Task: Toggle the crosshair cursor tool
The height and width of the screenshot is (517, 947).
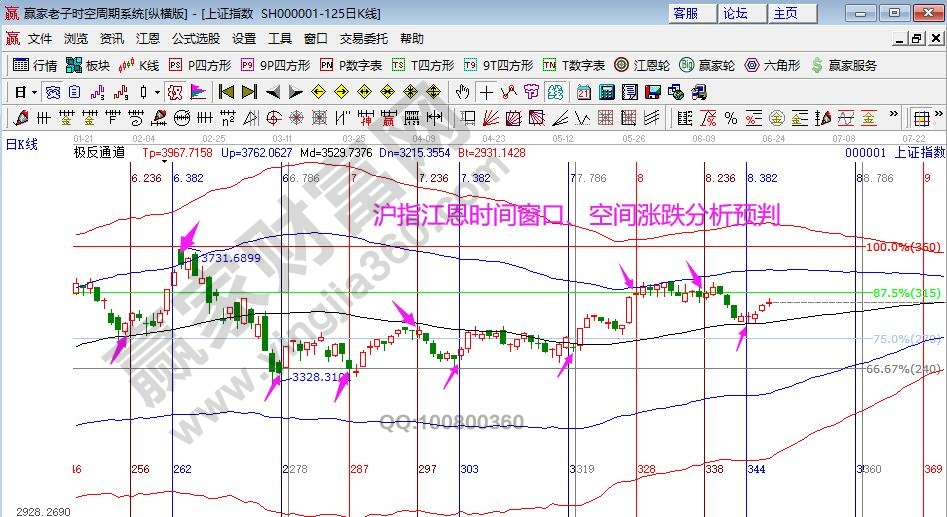Action: click(x=485, y=92)
